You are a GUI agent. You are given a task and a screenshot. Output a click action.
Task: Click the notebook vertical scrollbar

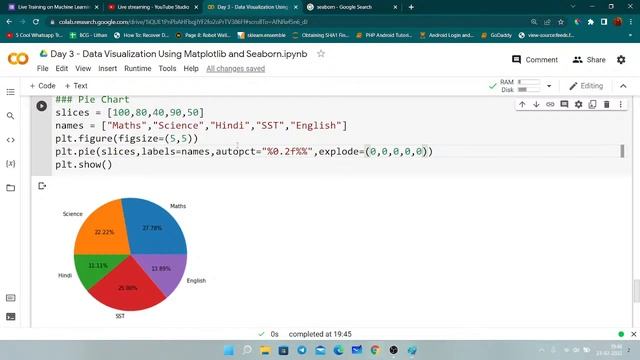click(x=636, y=291)
